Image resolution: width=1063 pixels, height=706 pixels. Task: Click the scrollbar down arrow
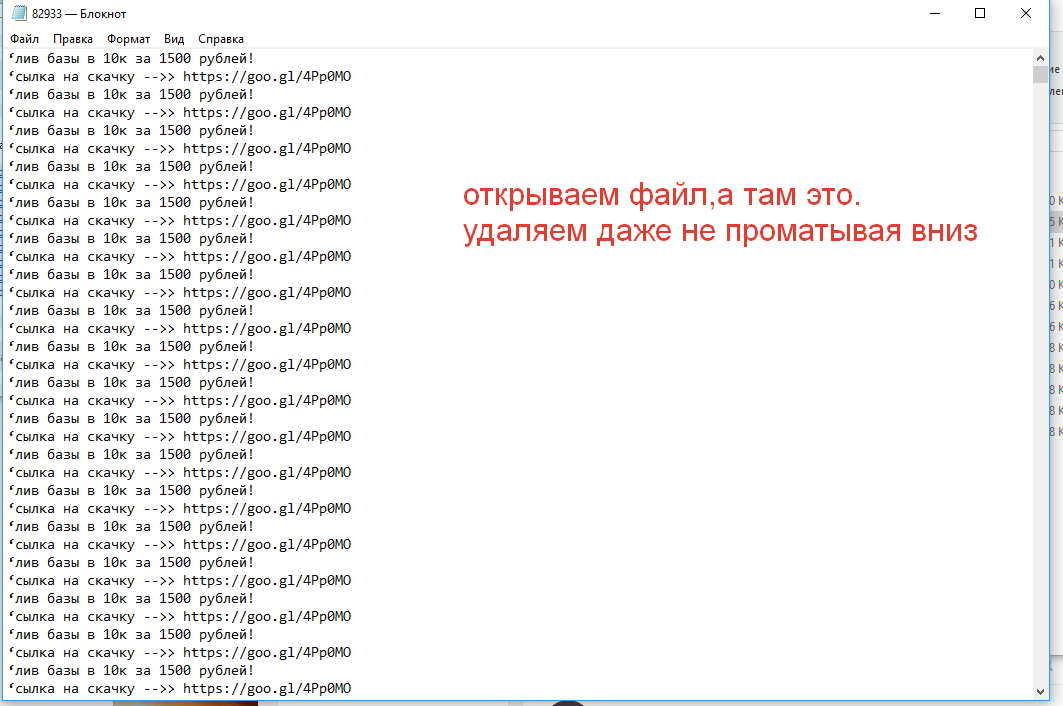click(1040, 690)
